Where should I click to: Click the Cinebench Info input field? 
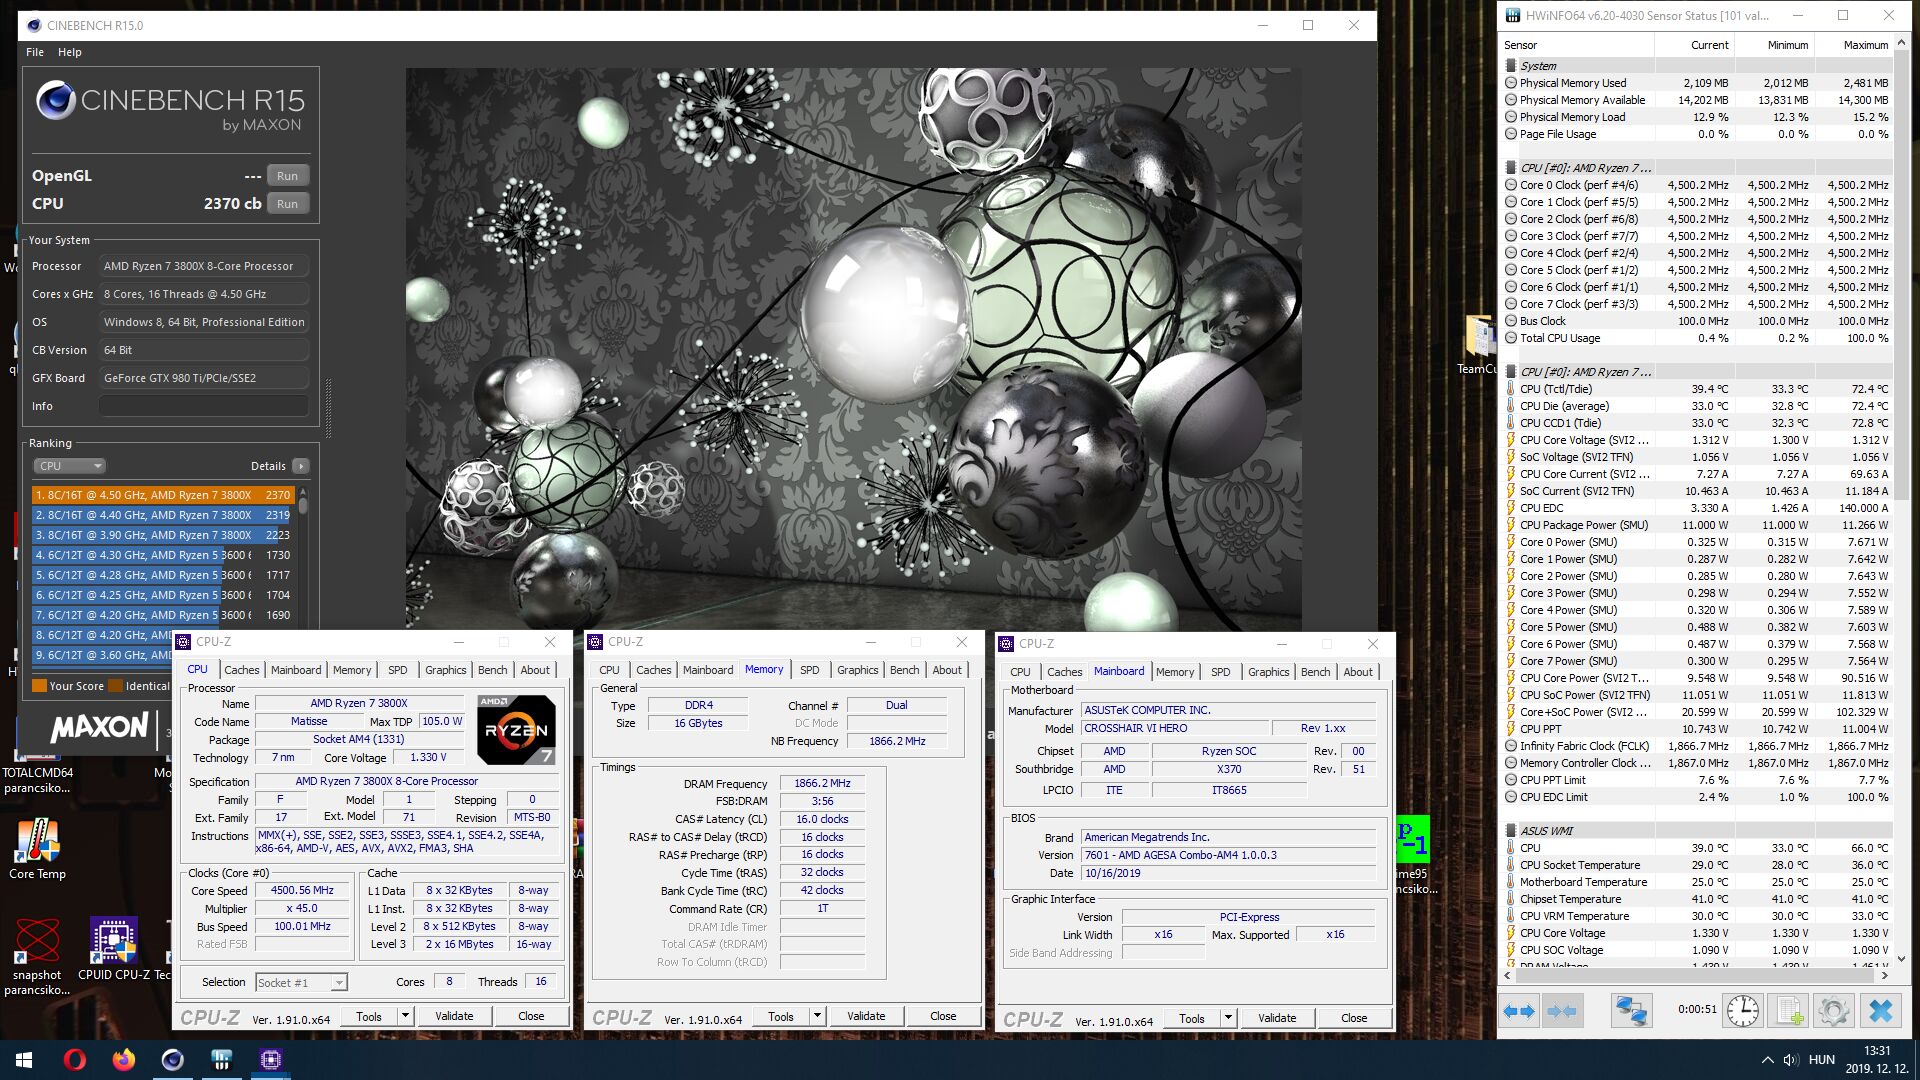(x=204, y=406)
